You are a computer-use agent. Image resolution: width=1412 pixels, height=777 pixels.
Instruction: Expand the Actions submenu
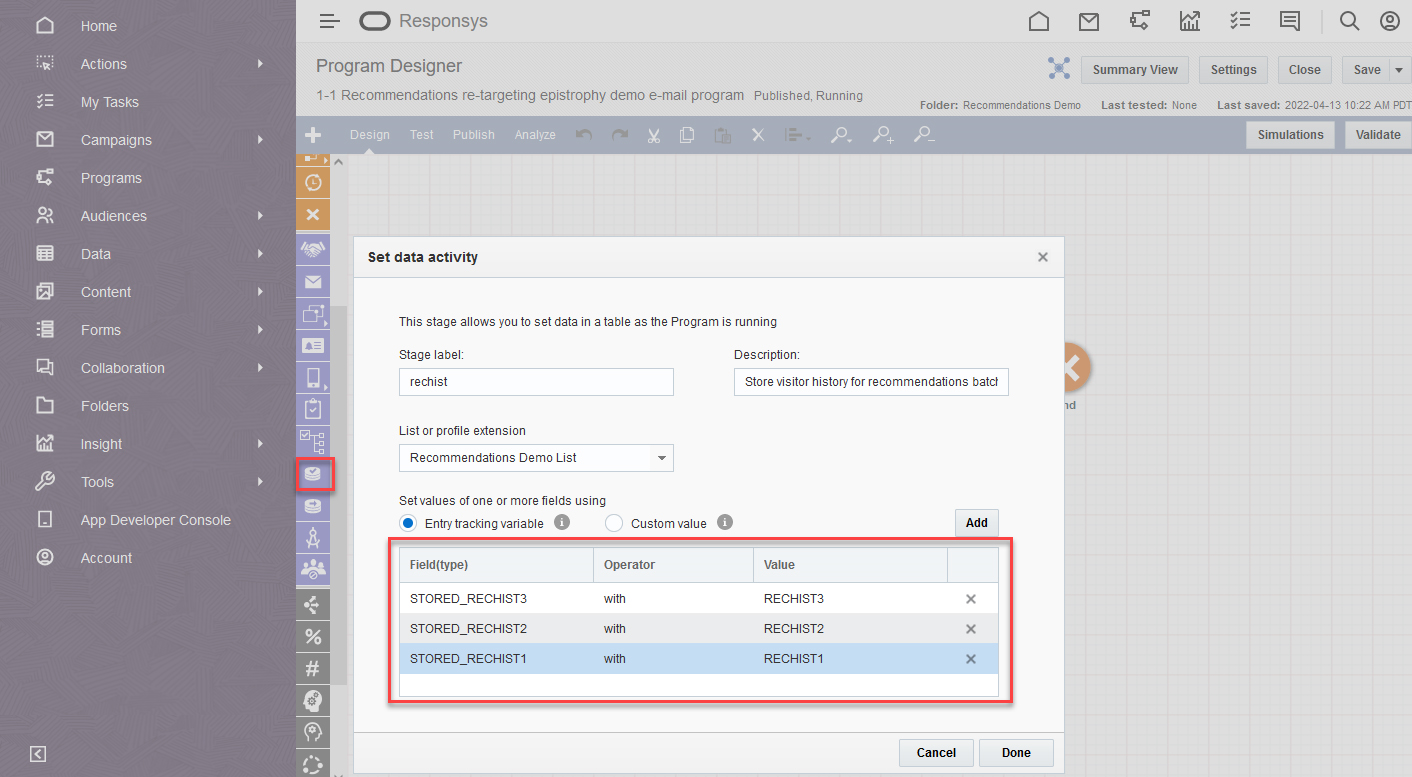260,64
